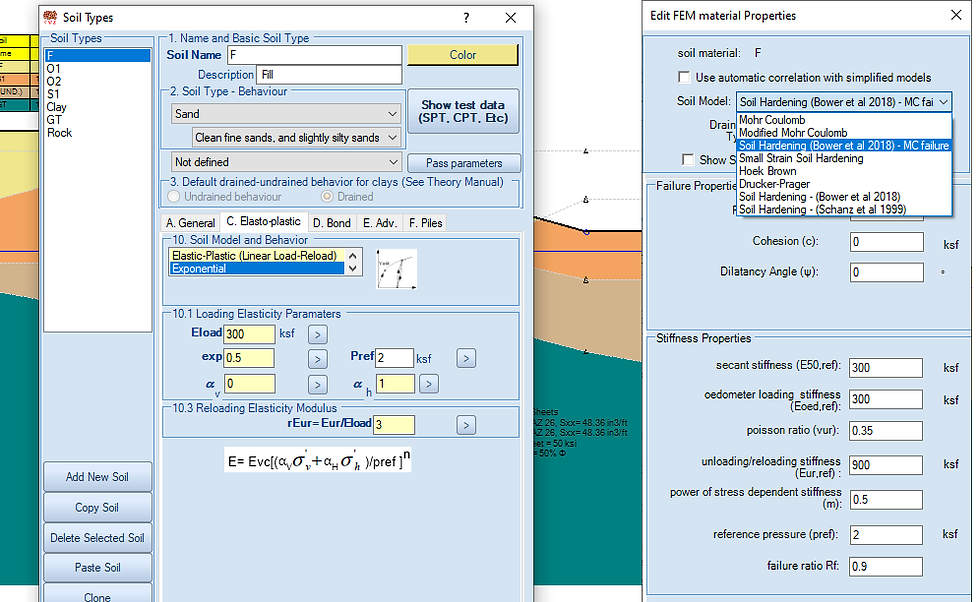The width and height of the screenshot is (980, 602).
Task: Select the Drained radio button
Action: coord(327,196)
